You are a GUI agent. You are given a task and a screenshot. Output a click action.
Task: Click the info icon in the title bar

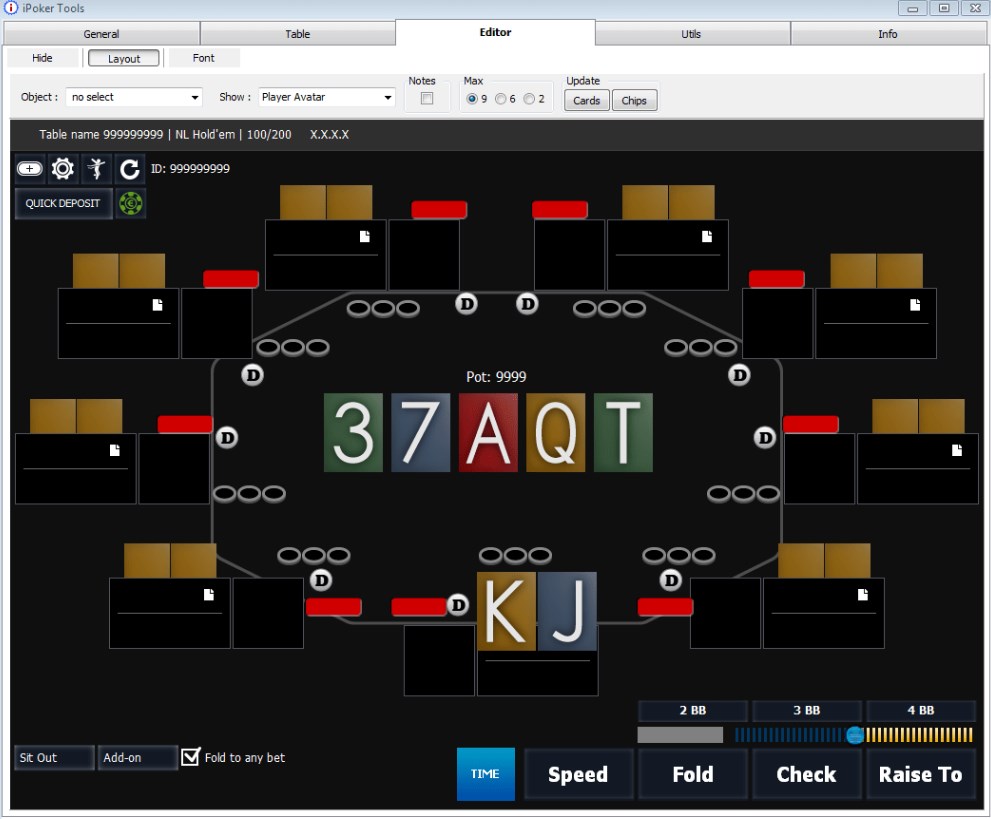11,8
